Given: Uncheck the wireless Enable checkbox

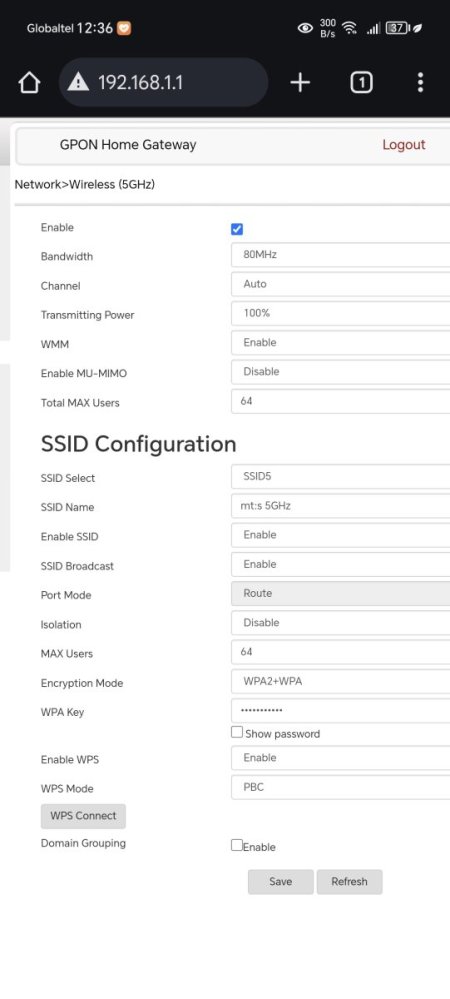Looking at the screenshot, I should click(x=237, y=229).
